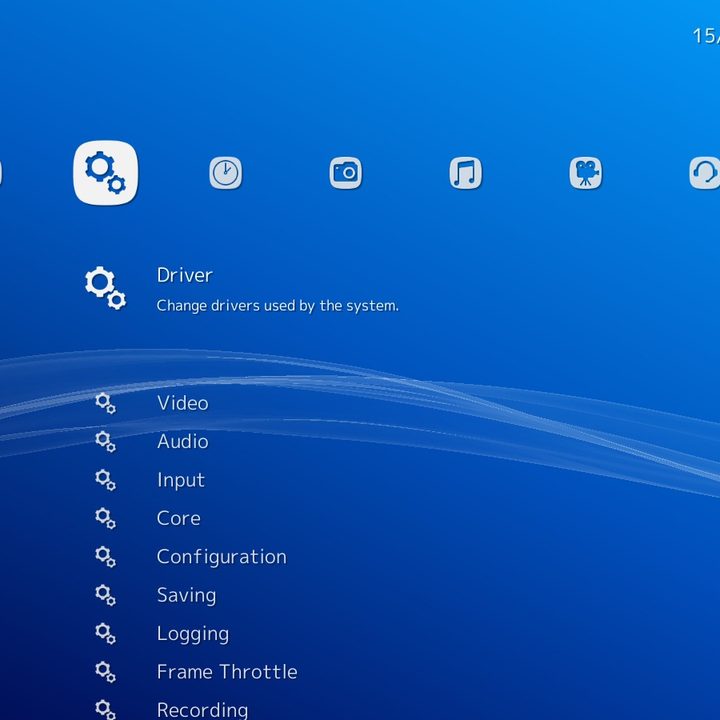Click the gears icon beside Driver
The width and height of the screenshot is (720, 720).
tap(106, 288)
